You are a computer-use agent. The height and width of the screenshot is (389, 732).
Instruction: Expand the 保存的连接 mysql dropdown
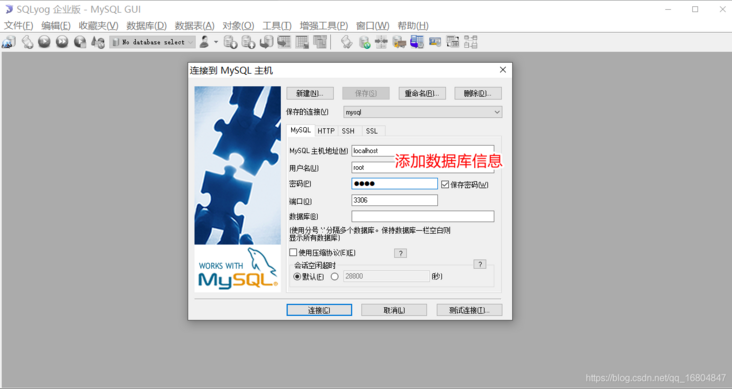pos(422,112)
